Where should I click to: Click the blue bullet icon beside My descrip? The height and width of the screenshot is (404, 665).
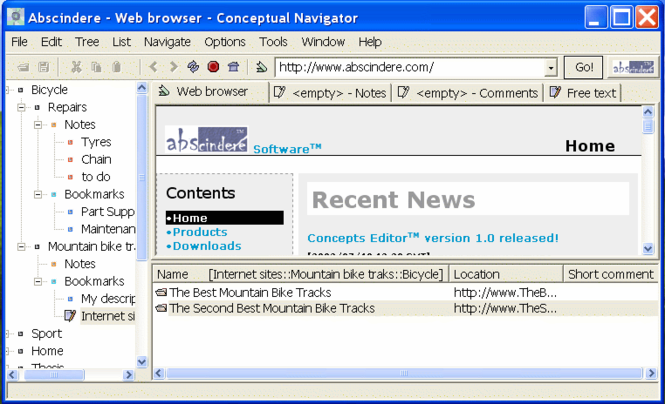(x=70, y=298)
